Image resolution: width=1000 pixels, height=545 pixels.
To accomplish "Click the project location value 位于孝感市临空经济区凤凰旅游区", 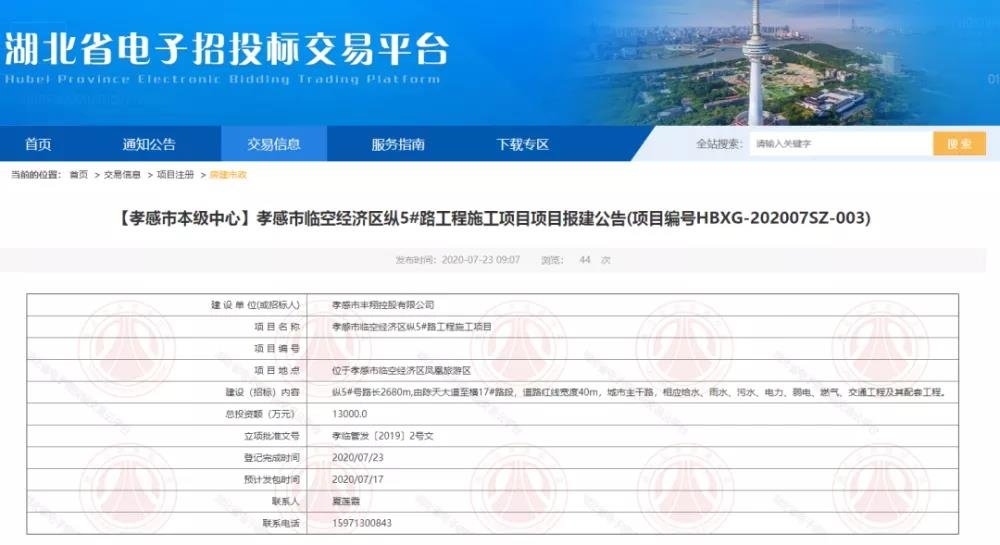I will pos(401,370).
